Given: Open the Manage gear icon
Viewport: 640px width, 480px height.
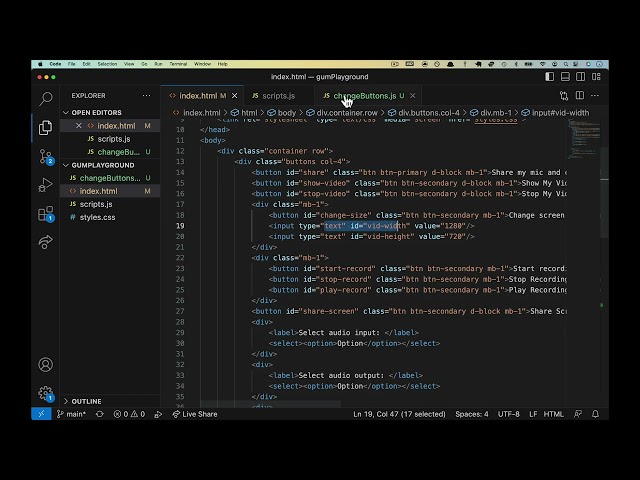Looking at the screenshot, I should coord(46,393).
